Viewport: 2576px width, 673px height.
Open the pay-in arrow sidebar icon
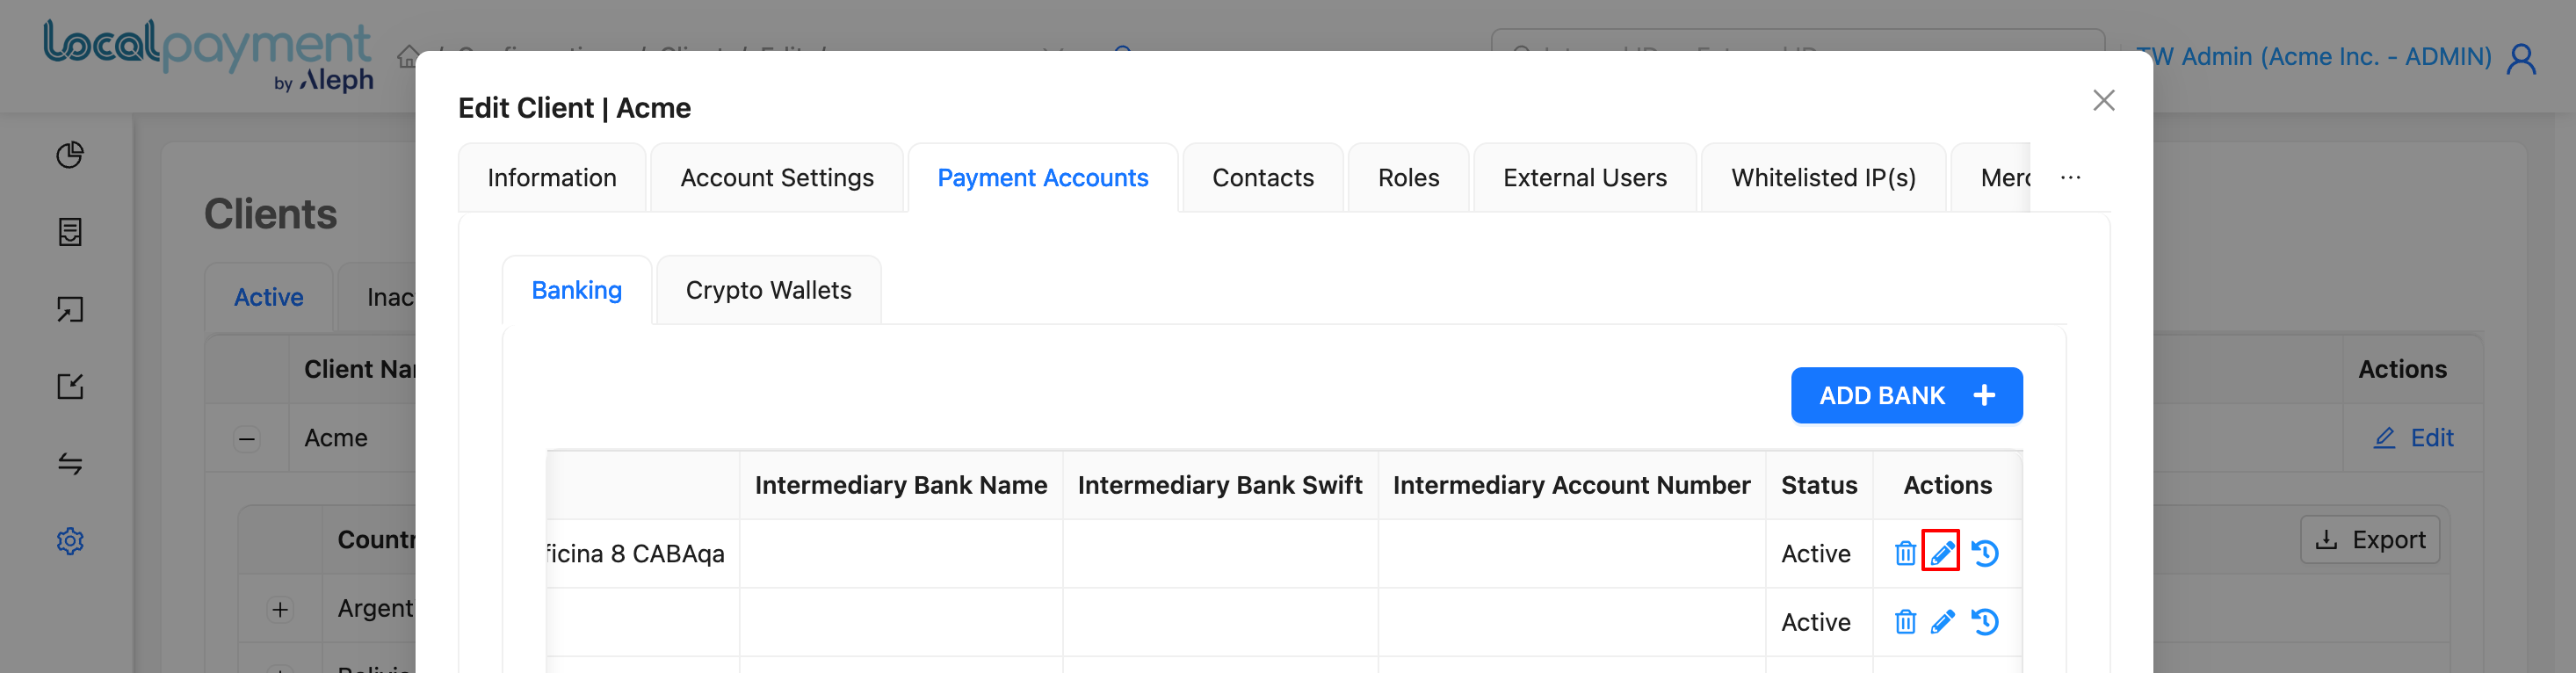(70, 310)
